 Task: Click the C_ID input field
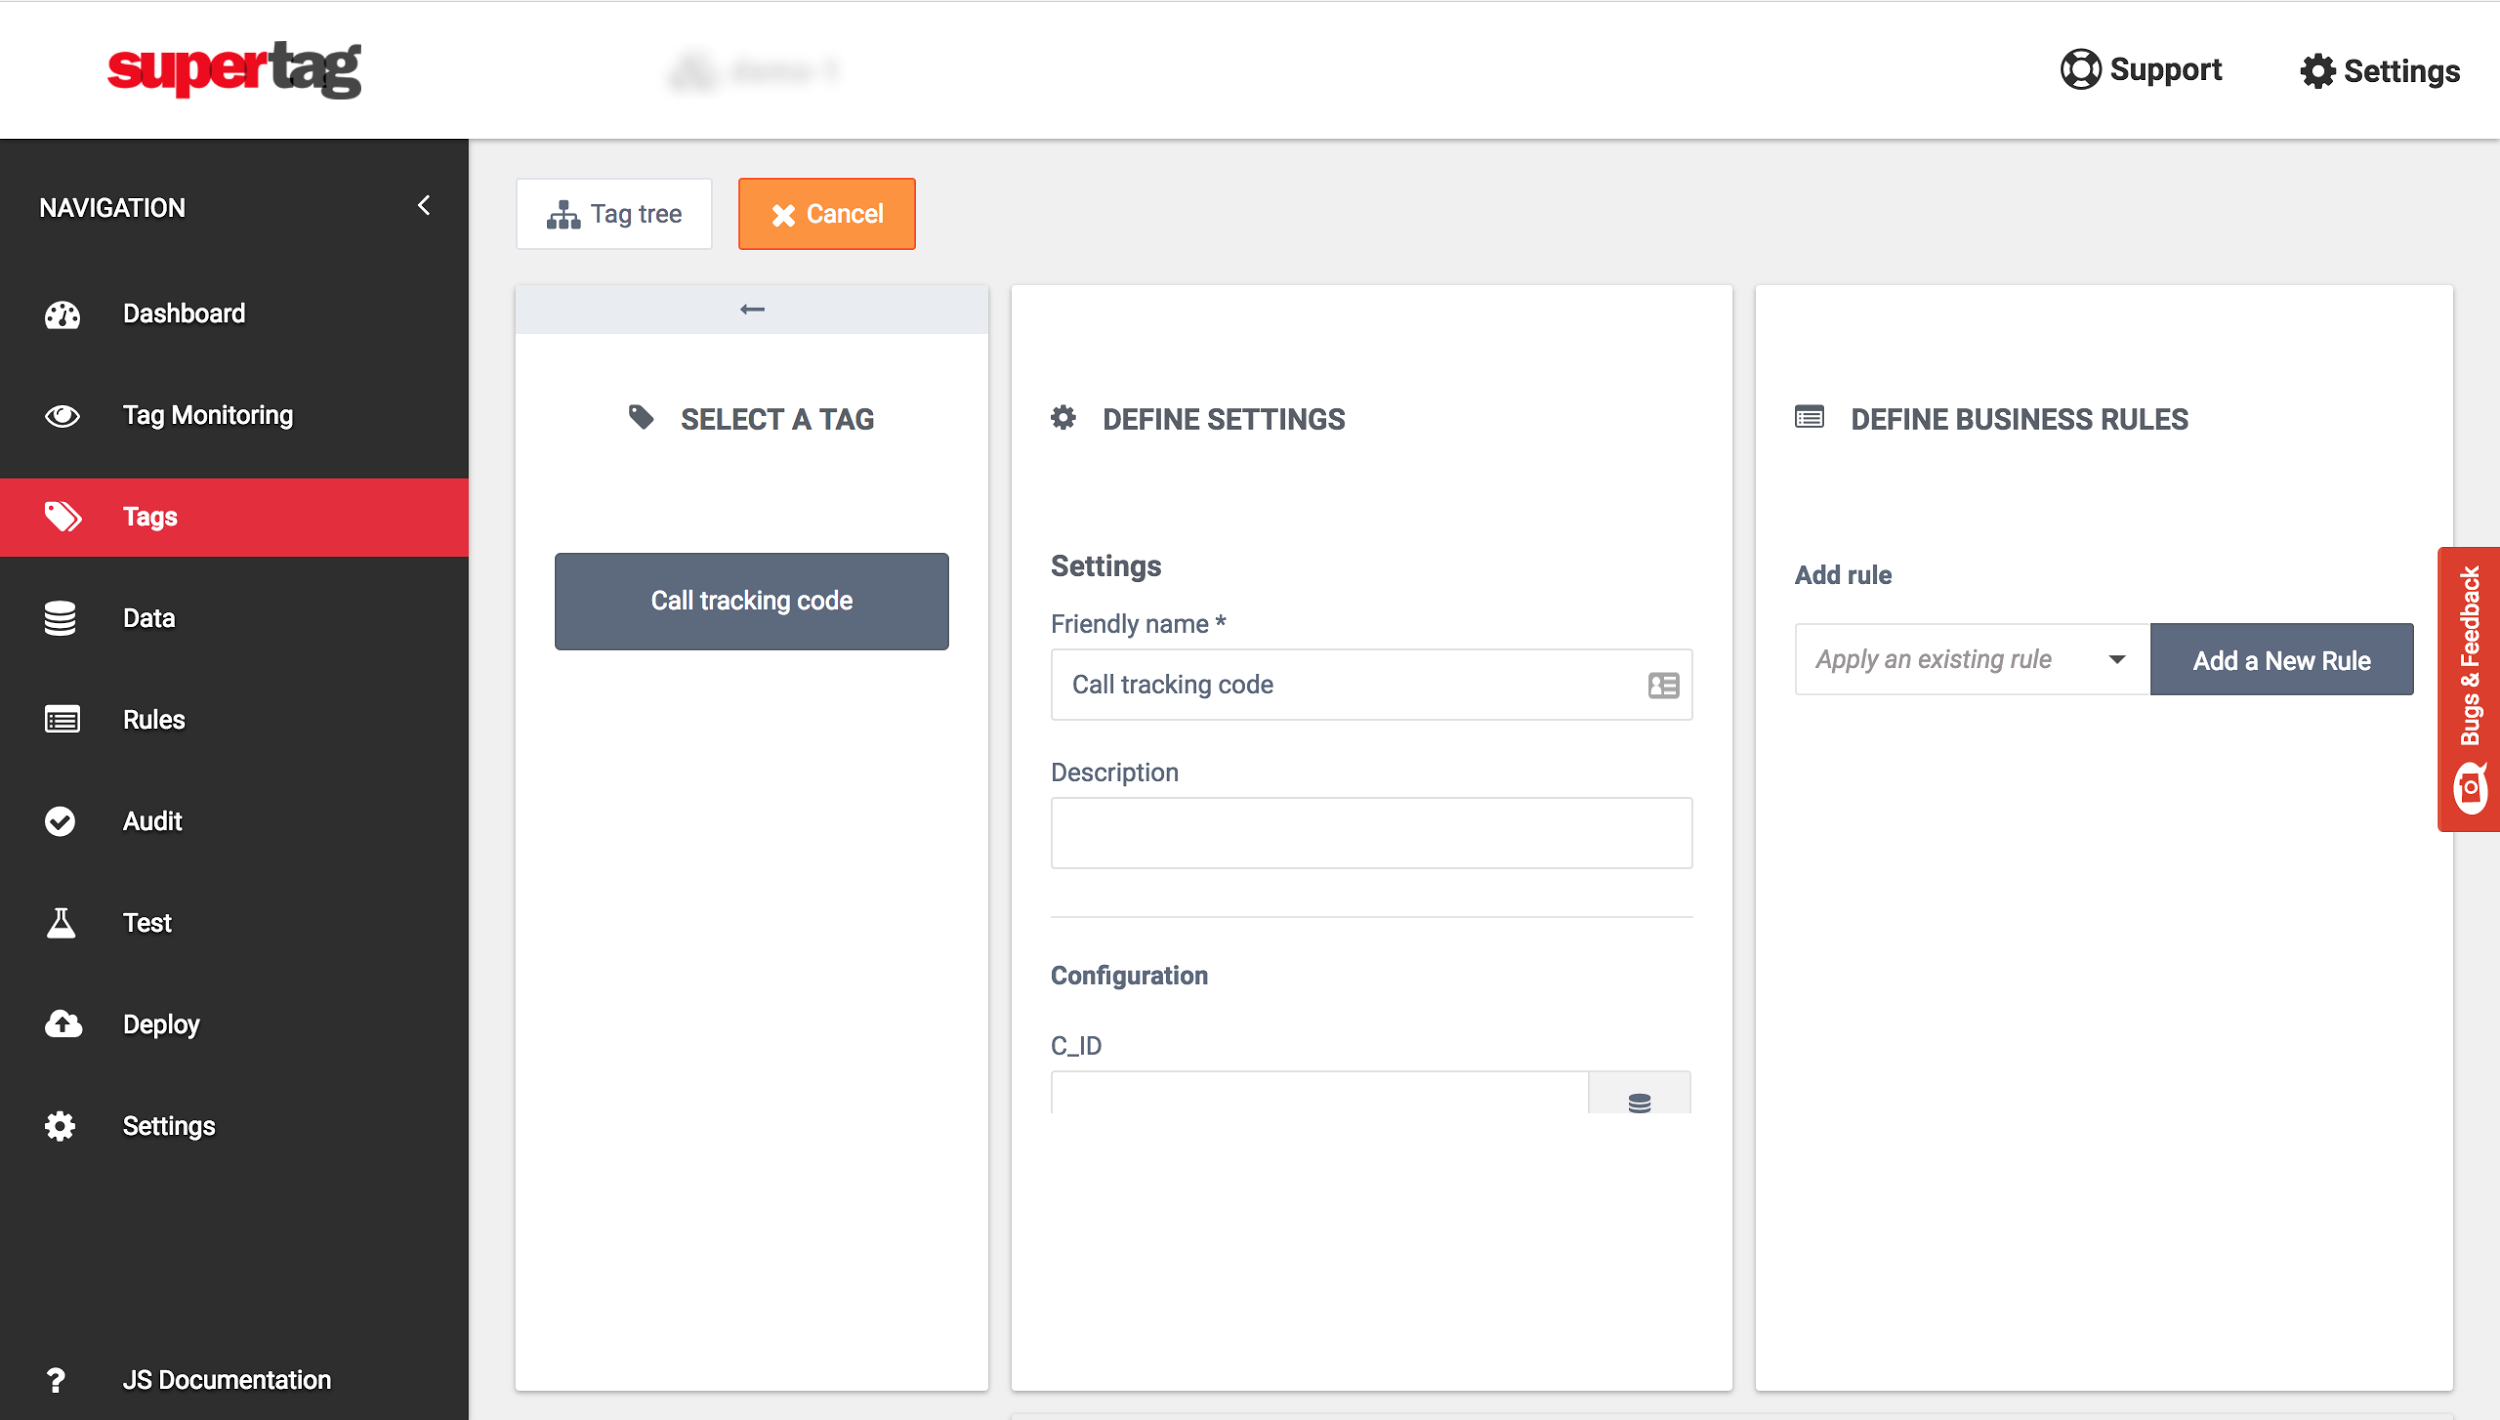pos(1319,1093)
